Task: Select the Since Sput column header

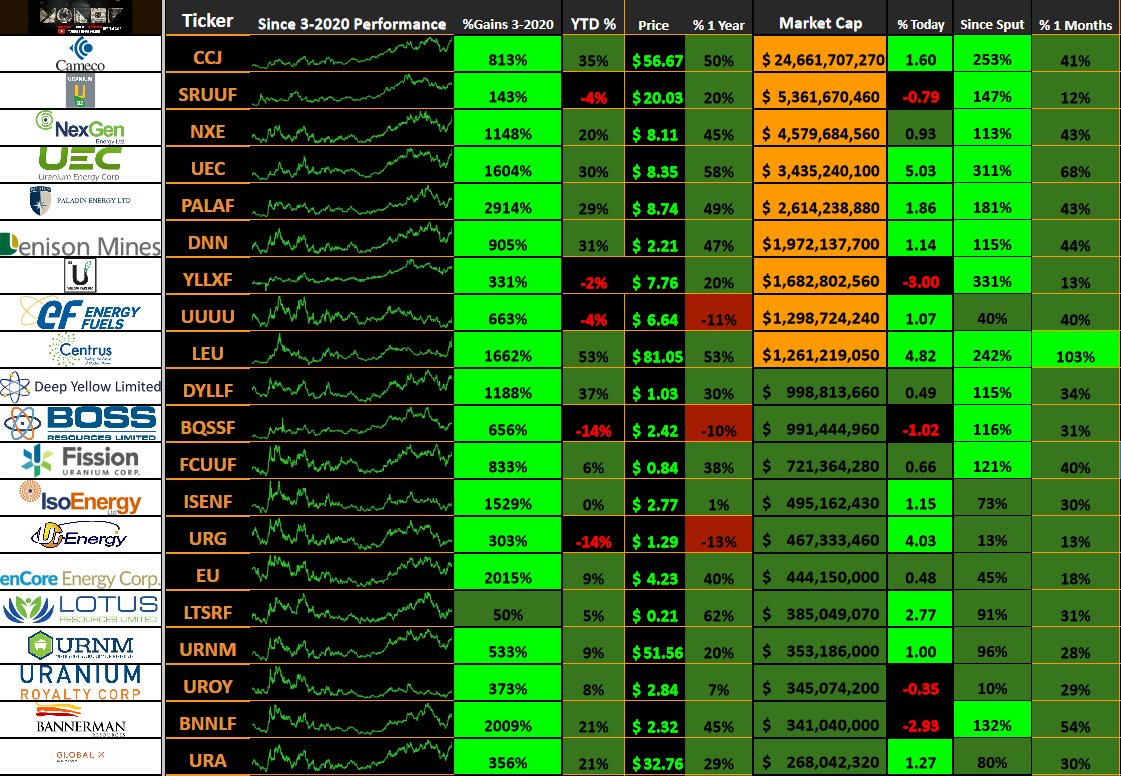Action: point(992,24)
